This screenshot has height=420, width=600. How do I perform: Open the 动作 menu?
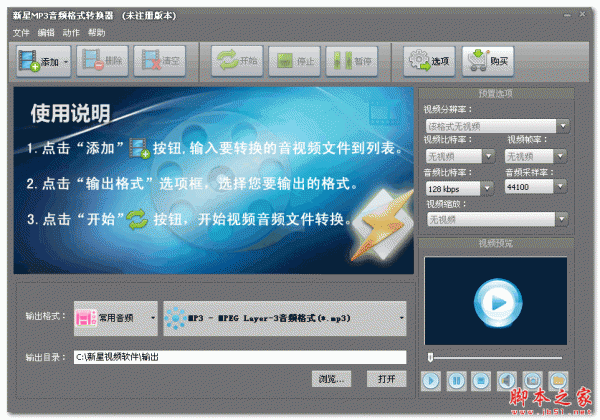point(71,33)
